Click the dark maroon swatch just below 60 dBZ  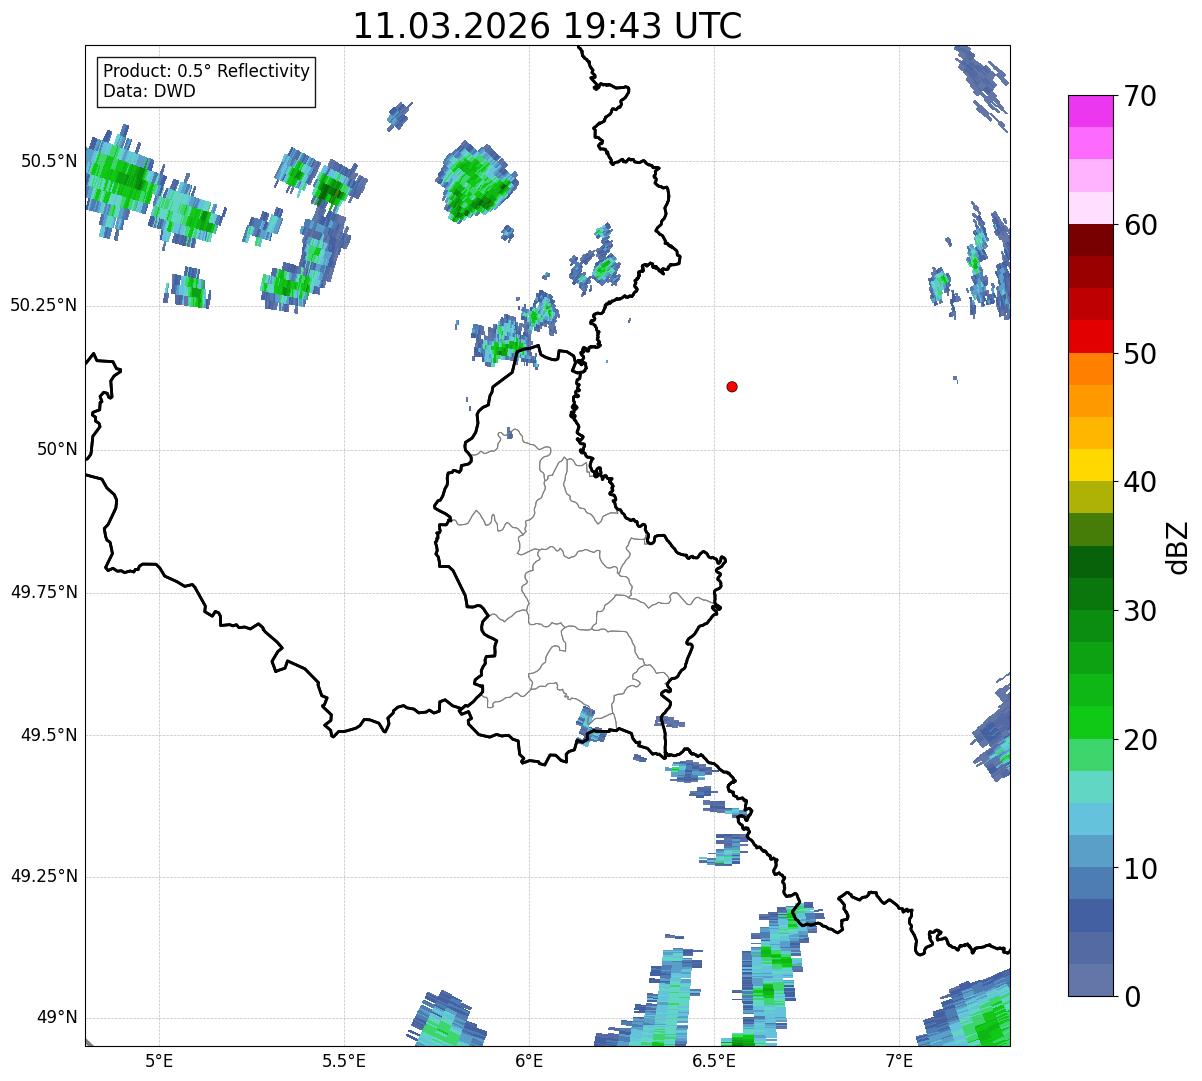pyautogui.click(x=1090, y=240)
